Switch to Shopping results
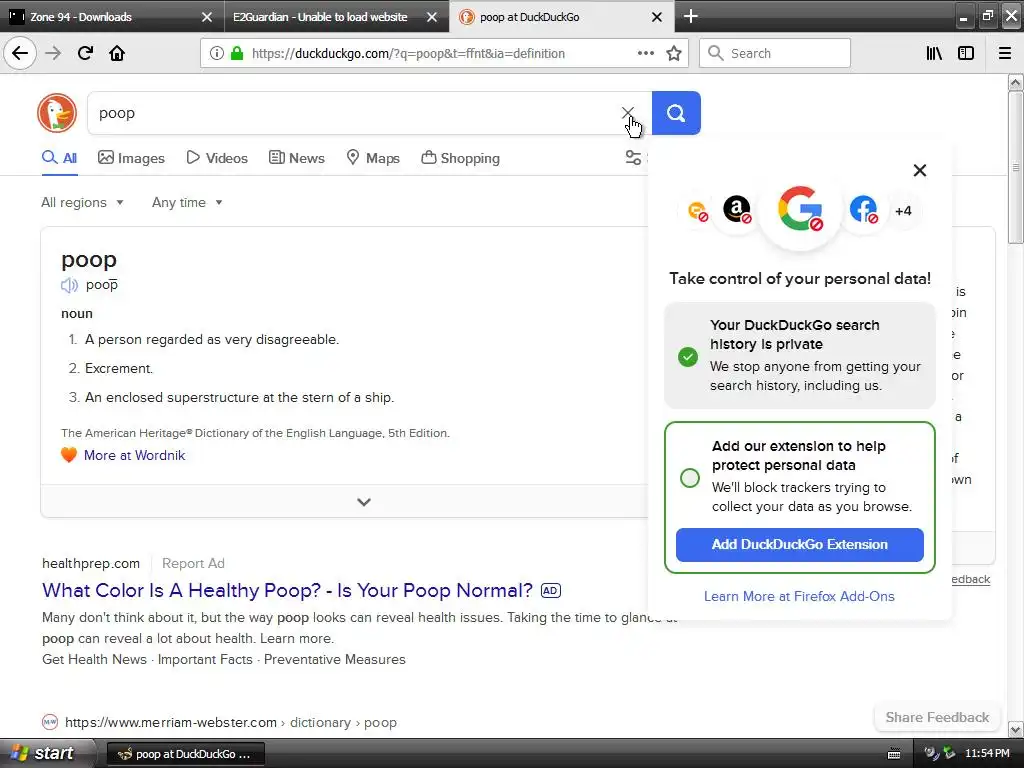The image size is (1024, 768). pyautogui.click(x=460, y=158)
